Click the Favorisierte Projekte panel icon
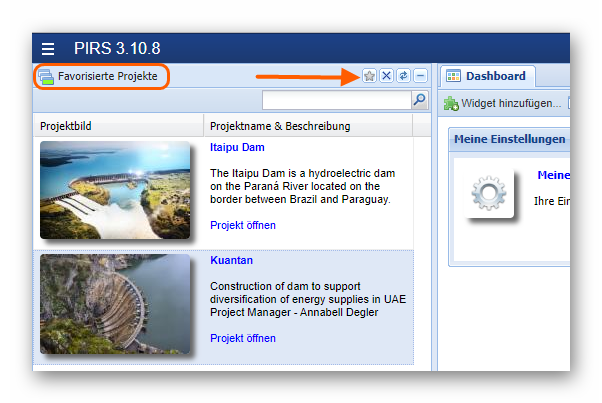The height and width of the screenshot is (403, 602). click(46, 77)
